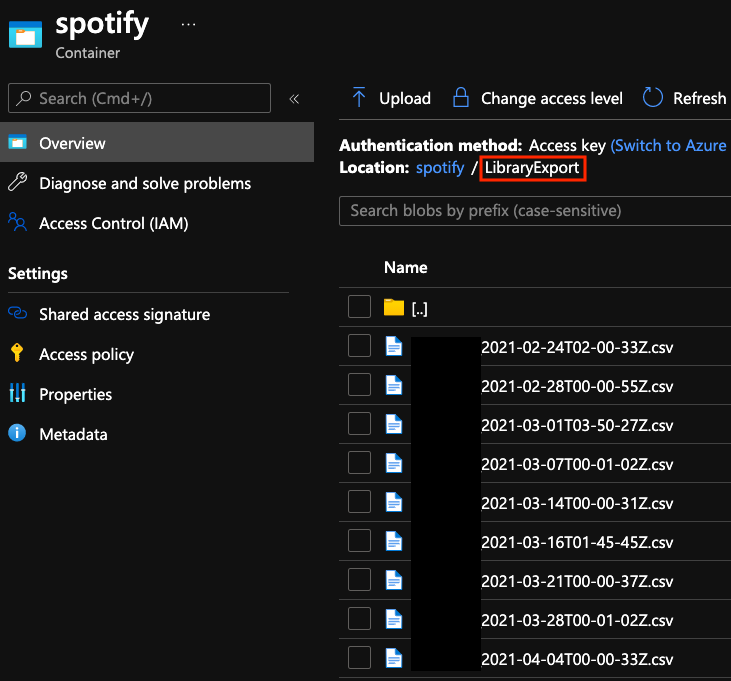
Task: Open blob named 2021-03-14T00-00-31Z.csv
Action: pos(577,504)
